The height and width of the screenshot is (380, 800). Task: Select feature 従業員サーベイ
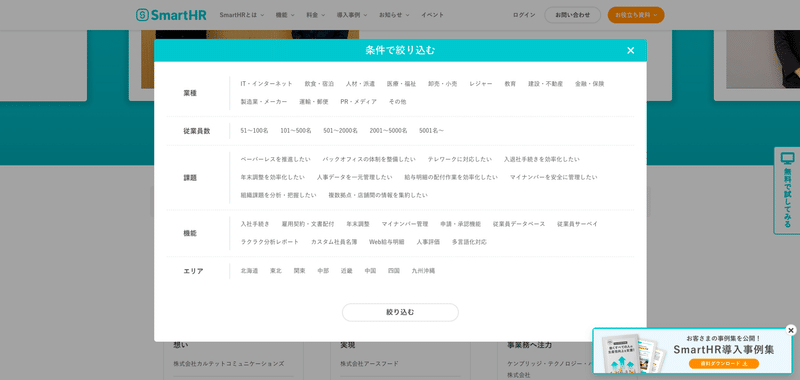pos(577,224)
